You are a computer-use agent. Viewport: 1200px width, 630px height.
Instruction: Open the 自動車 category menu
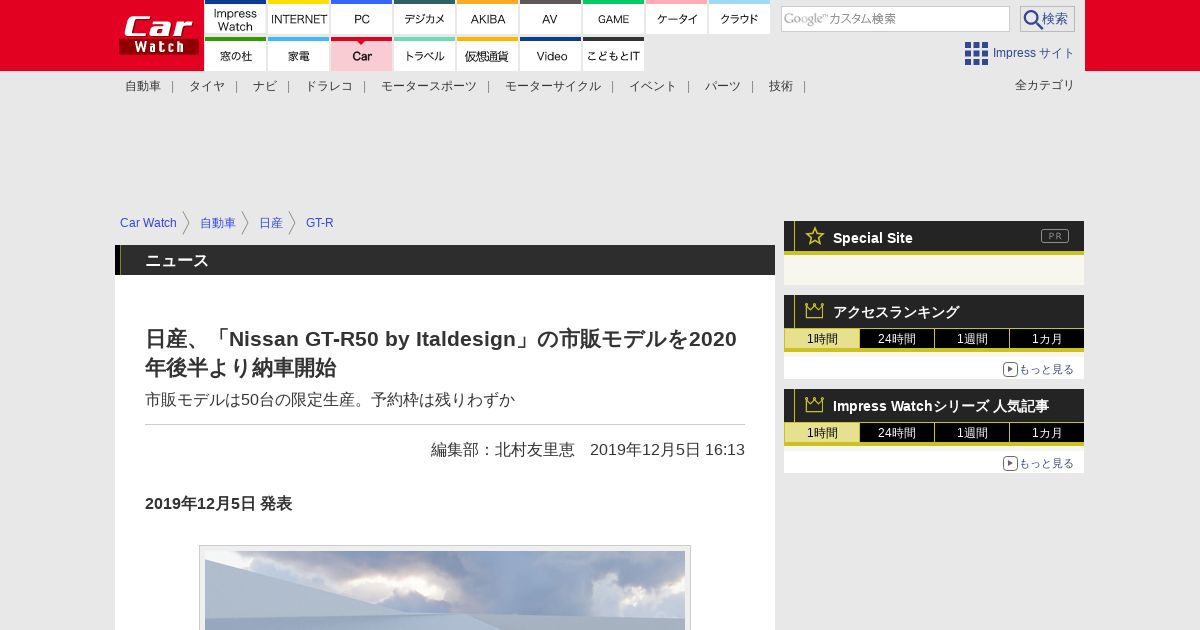click(143, 86)
